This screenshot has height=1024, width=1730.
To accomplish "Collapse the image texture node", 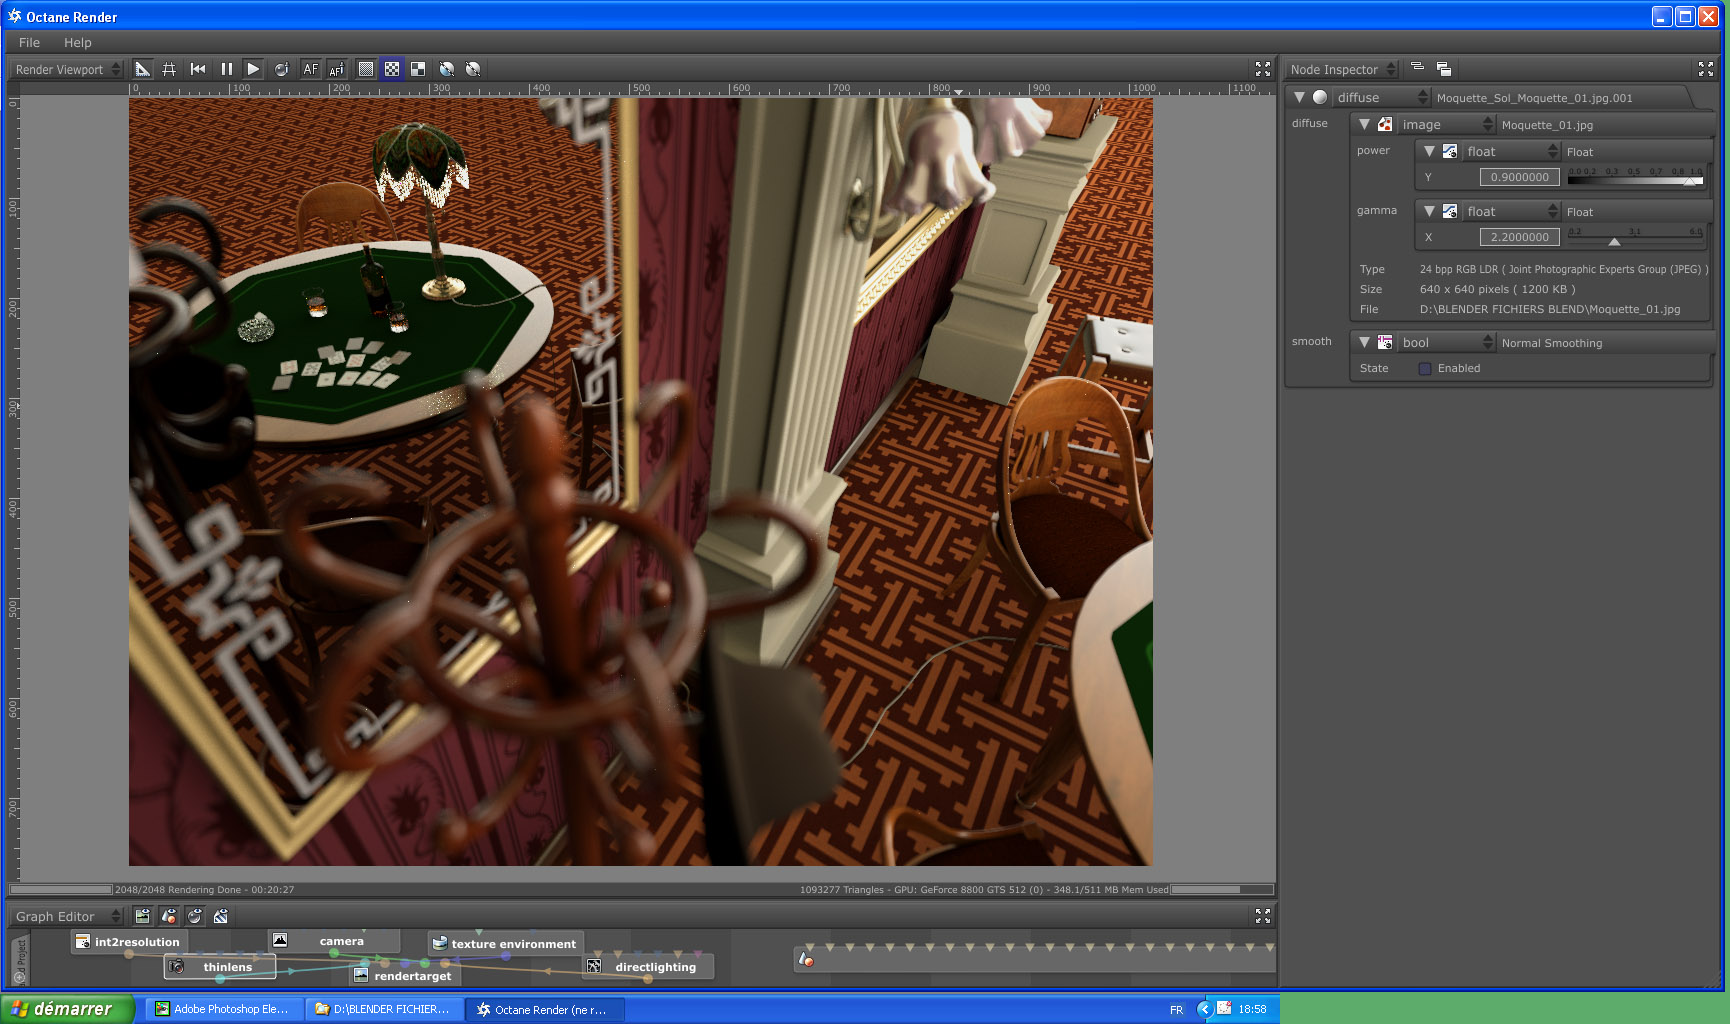I will [1364, 124].
